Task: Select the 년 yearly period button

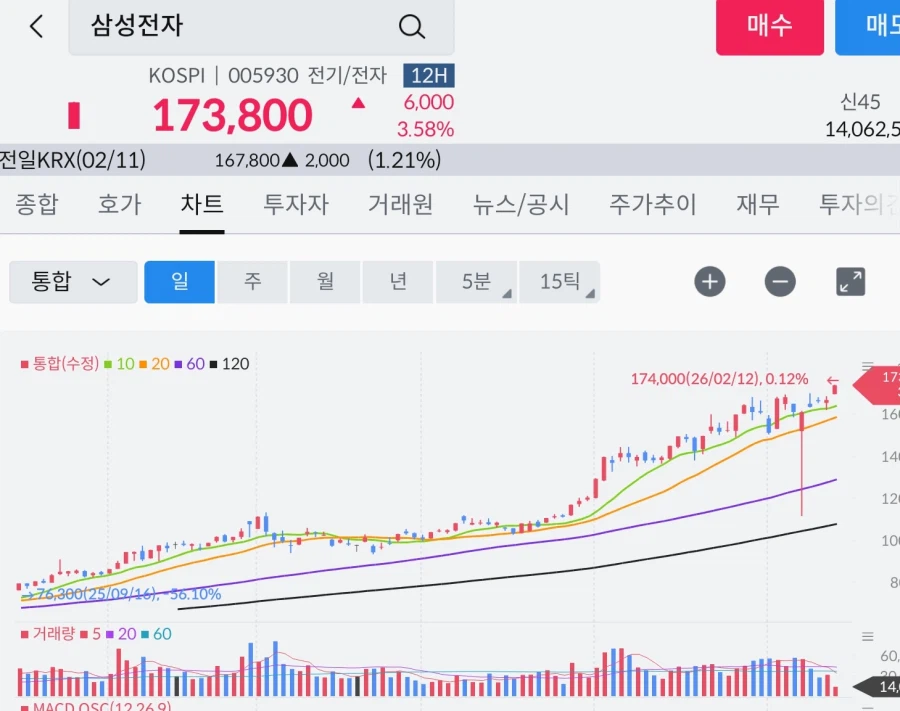Action: click(x=398, y=282)
